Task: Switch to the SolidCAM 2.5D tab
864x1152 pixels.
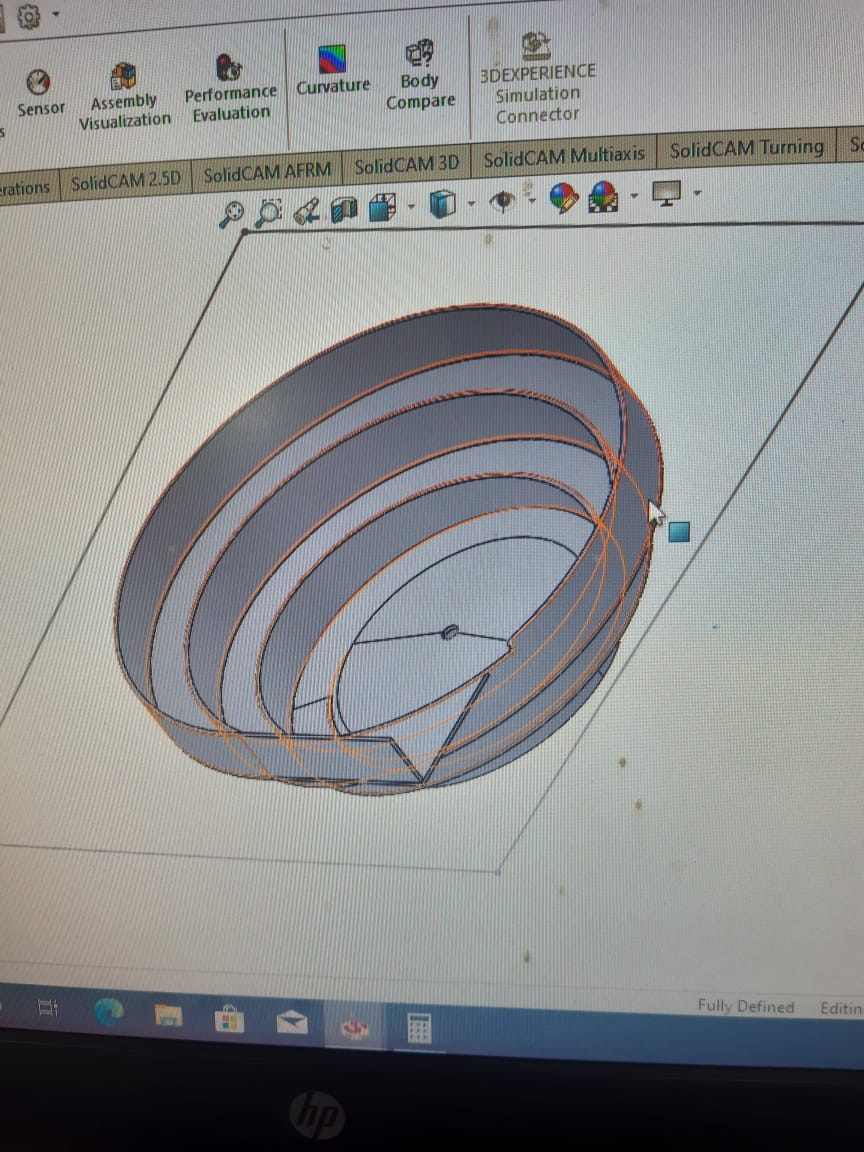Action: pyautogui.click(x=126, y=181)
